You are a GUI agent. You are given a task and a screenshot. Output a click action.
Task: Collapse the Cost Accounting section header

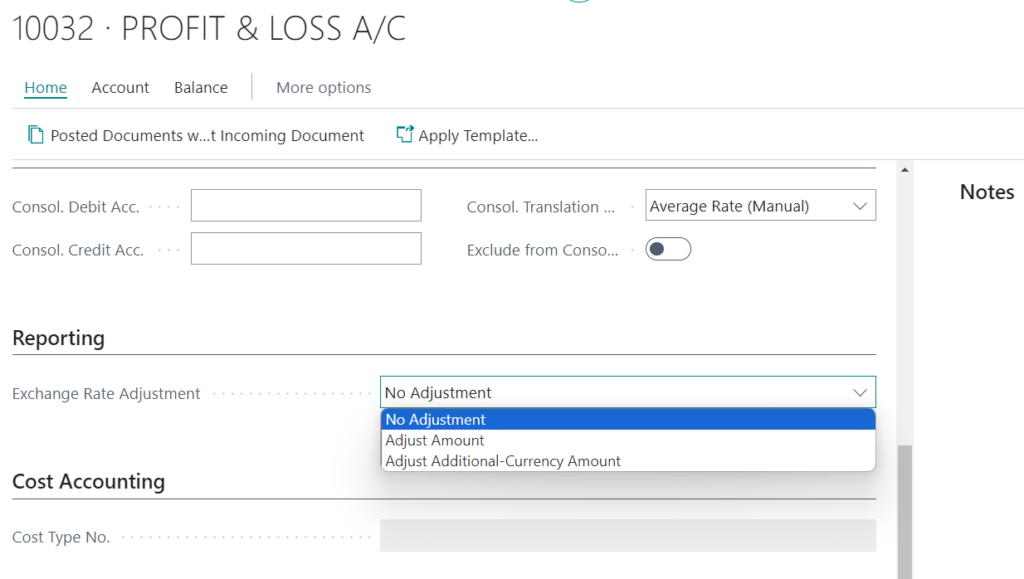[89, 482]
